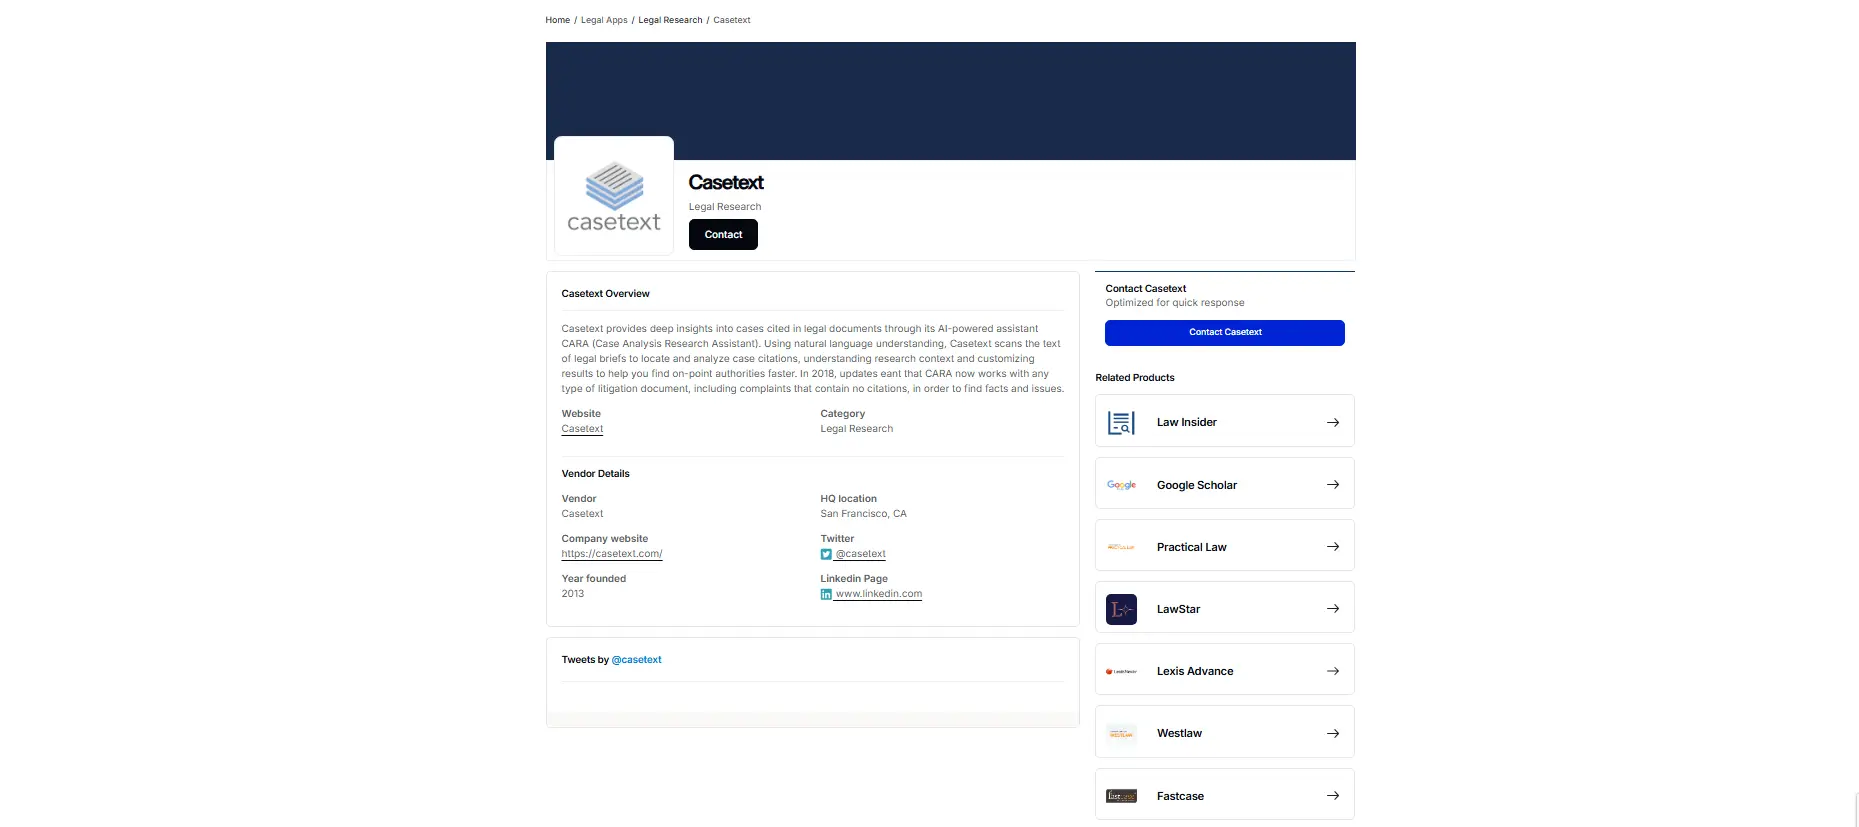
Task: Click the Law Insider product icon
Action: pyautogui.click(x=1121, y=423)
